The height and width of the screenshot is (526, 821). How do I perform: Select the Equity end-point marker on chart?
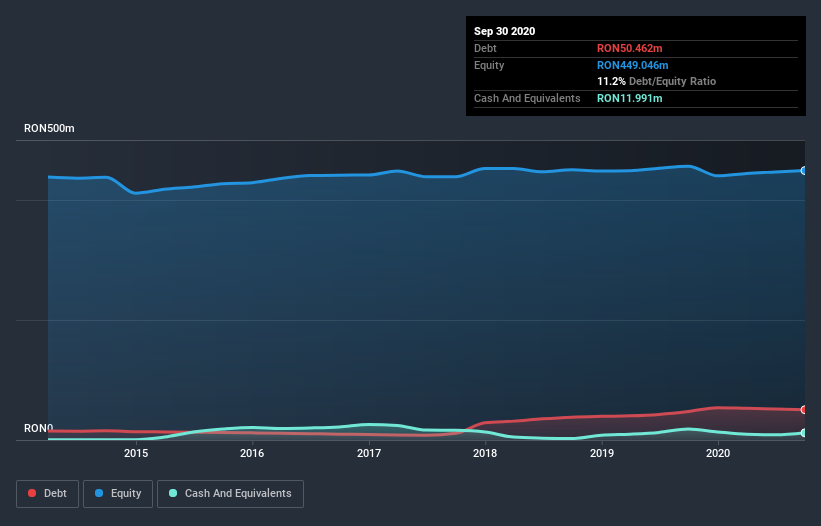(x=804, y=171)
